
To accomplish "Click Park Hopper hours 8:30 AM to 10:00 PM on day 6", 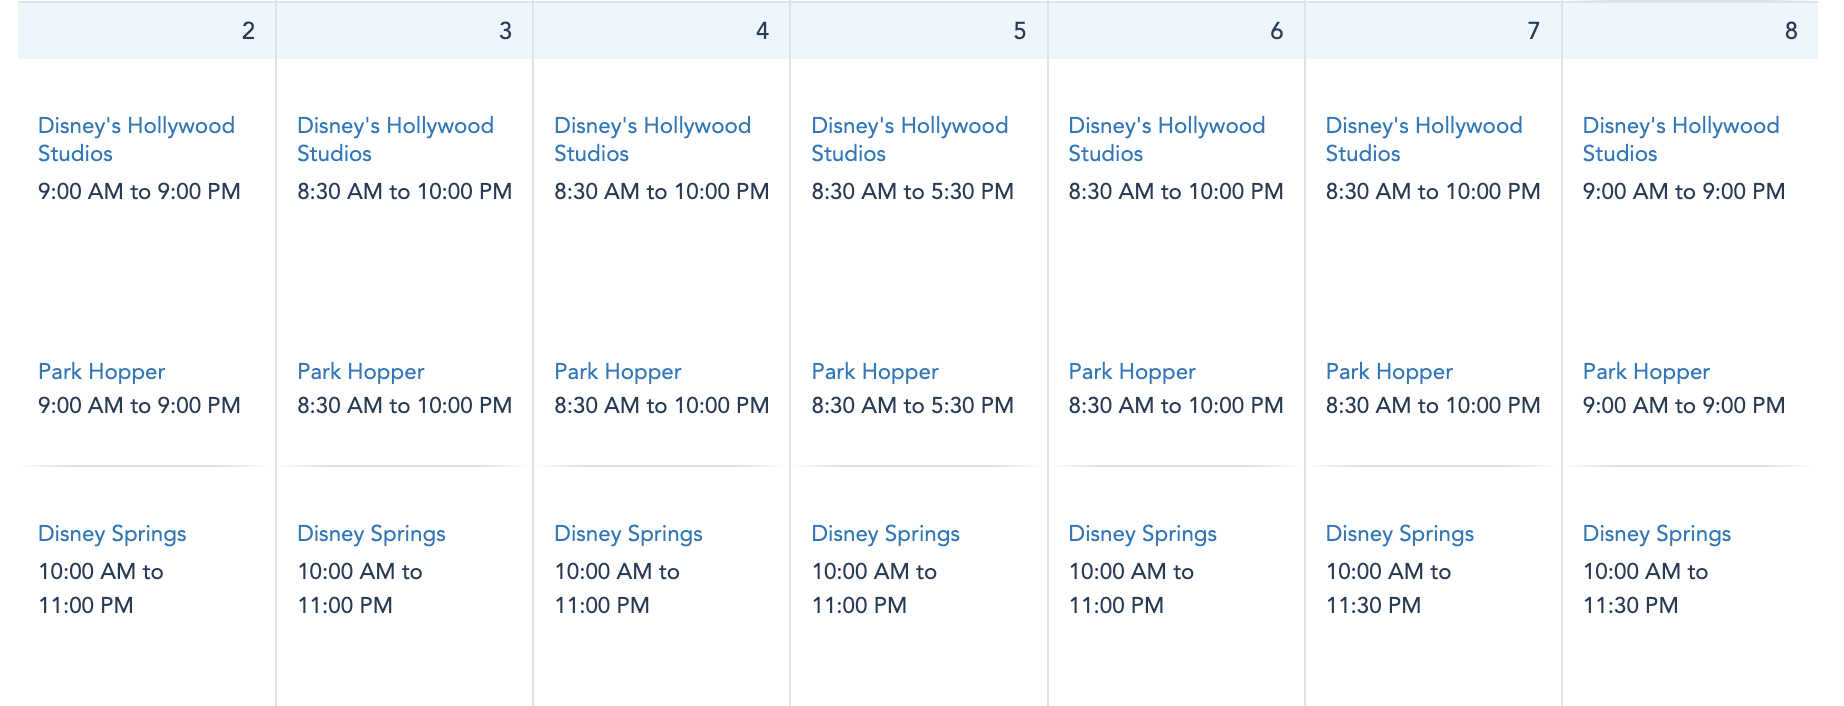I will (x=1175, y=405).
